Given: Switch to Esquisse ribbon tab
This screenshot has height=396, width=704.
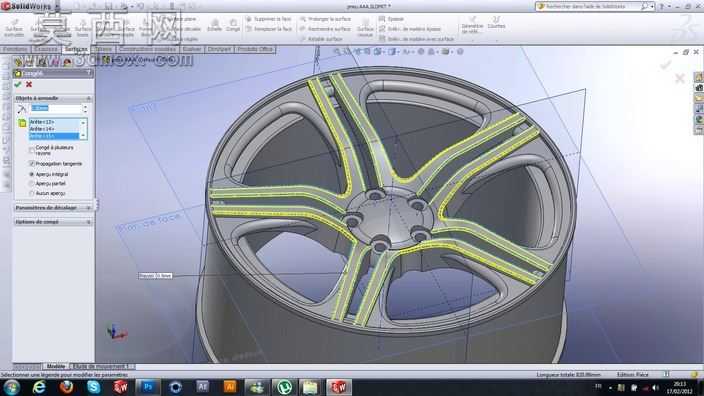Looking at the screenshot, I should click(x=45, y=49).
